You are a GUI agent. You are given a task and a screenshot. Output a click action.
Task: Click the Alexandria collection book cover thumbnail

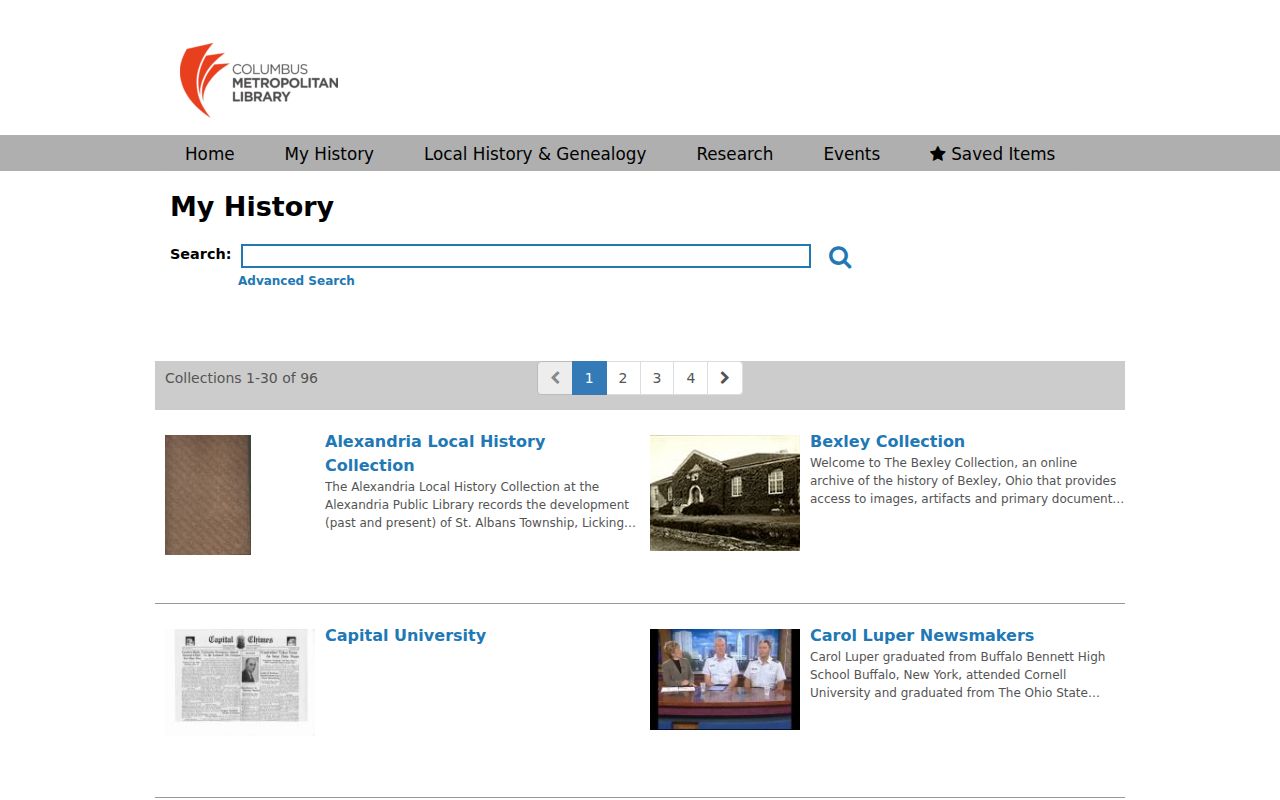[208, 495]
